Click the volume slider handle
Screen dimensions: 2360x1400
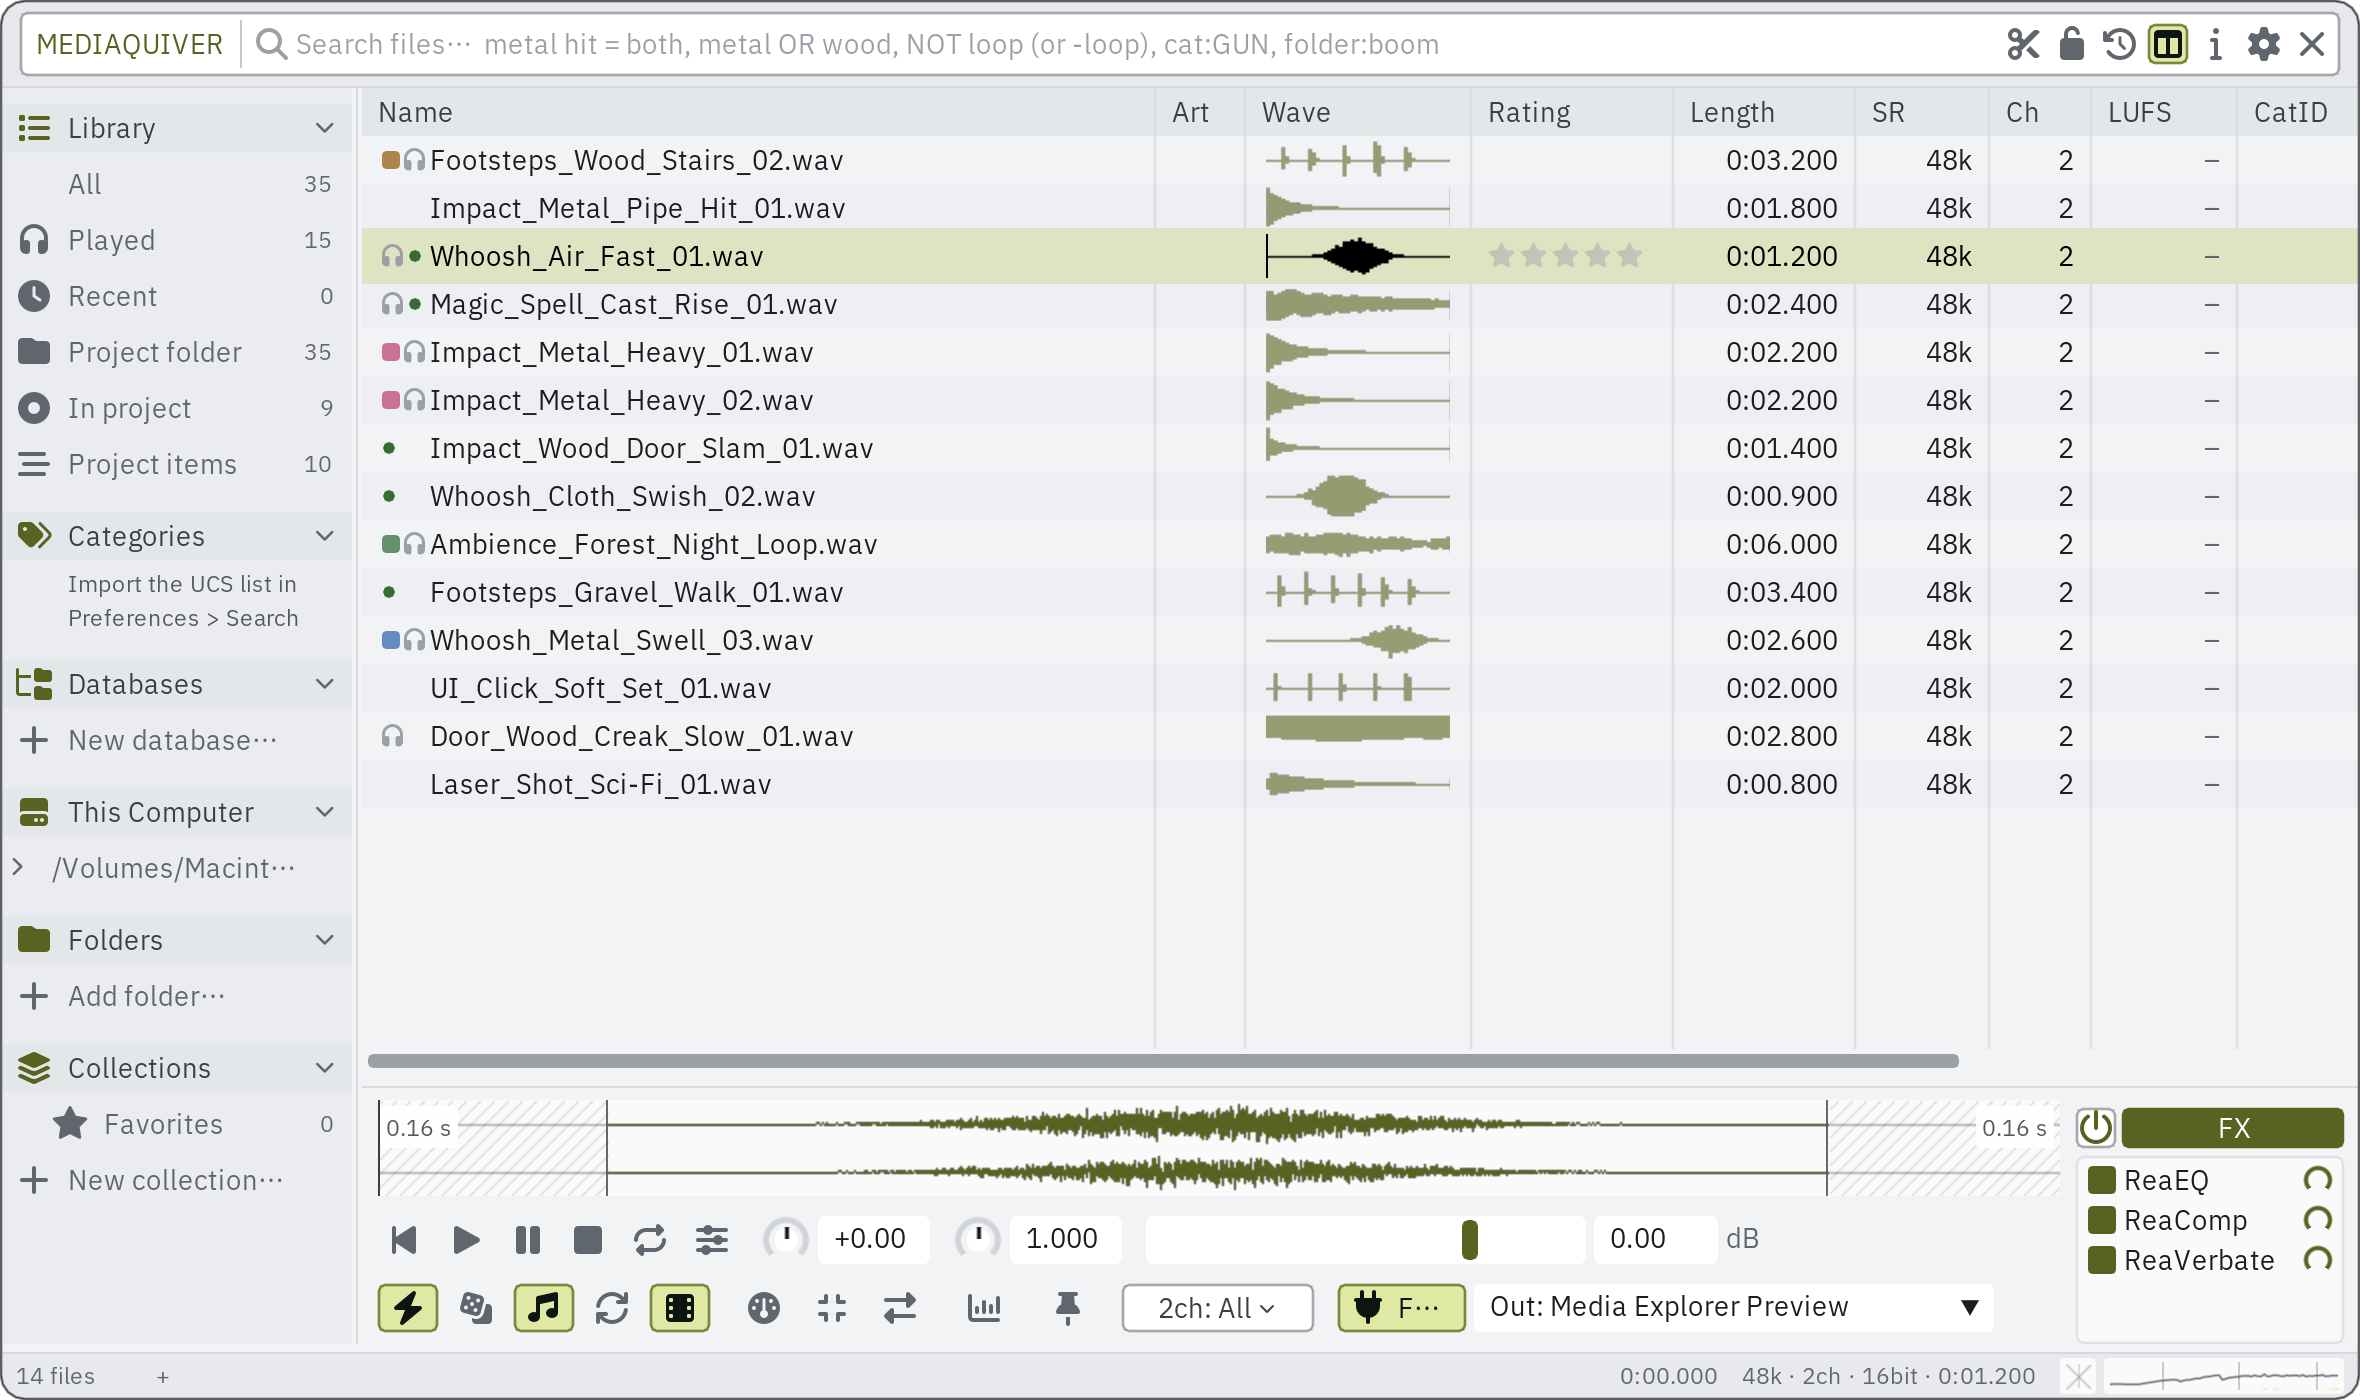(x=1469, y=1240)
